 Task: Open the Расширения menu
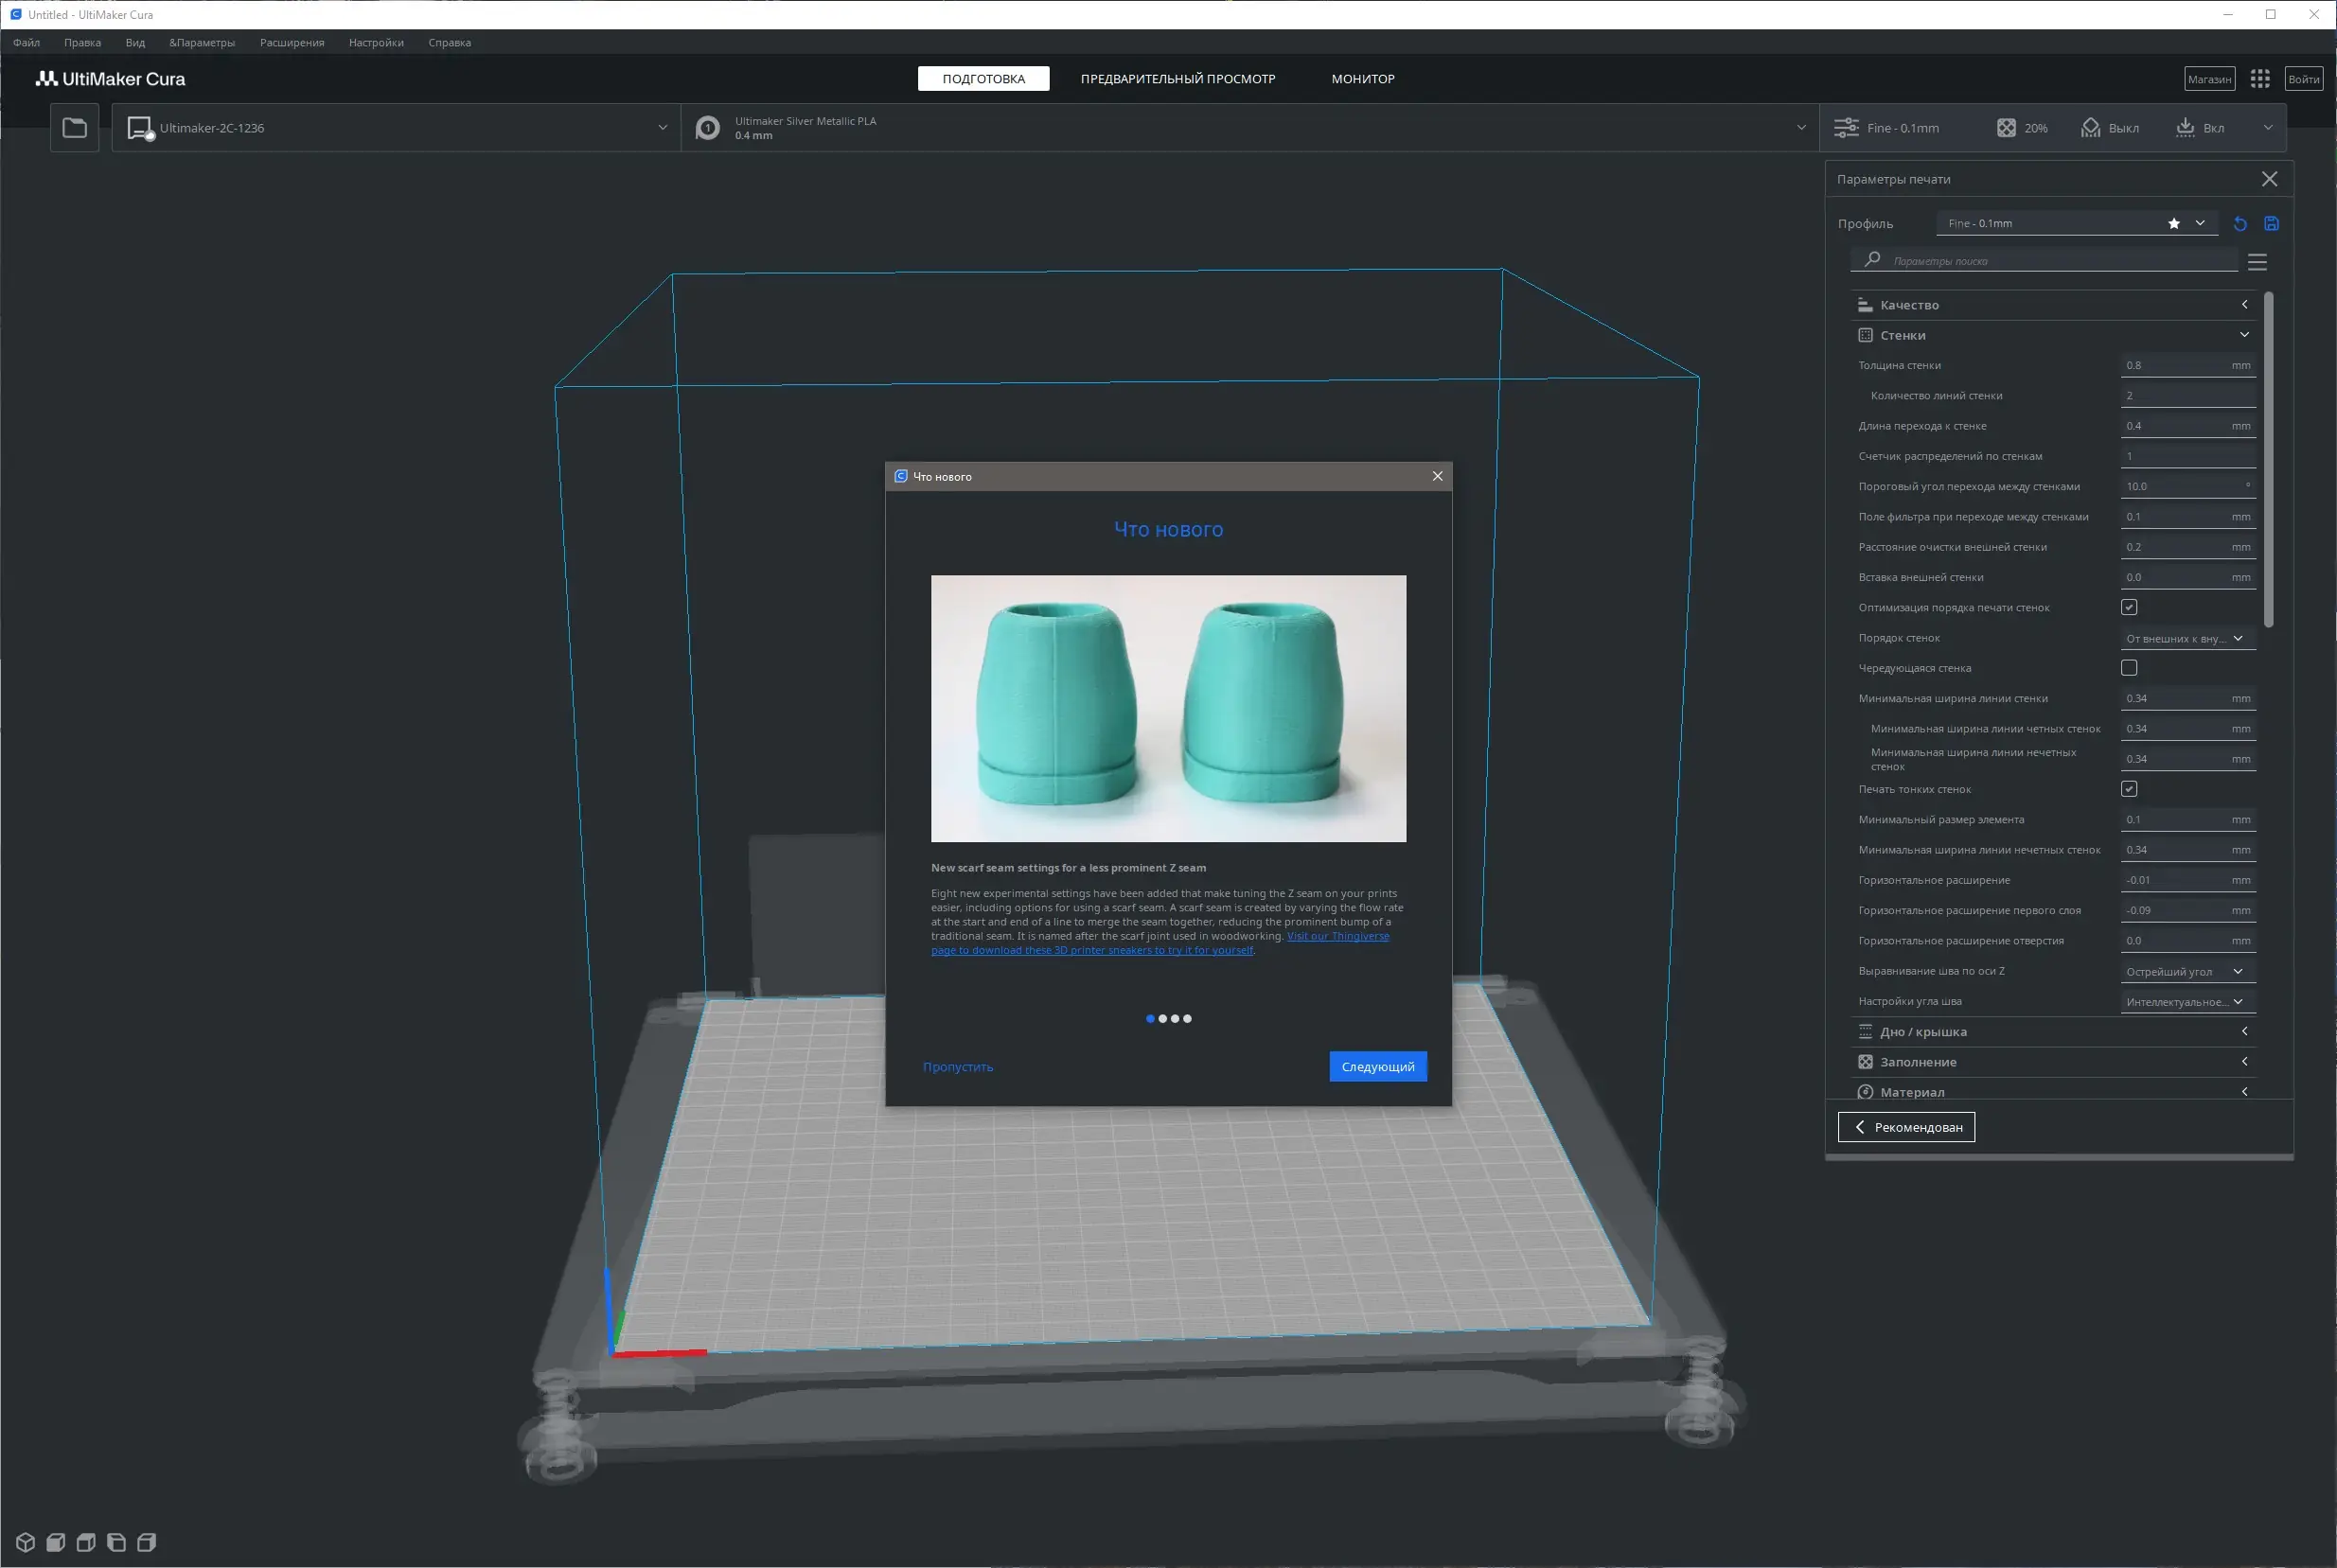click(291, 43)
